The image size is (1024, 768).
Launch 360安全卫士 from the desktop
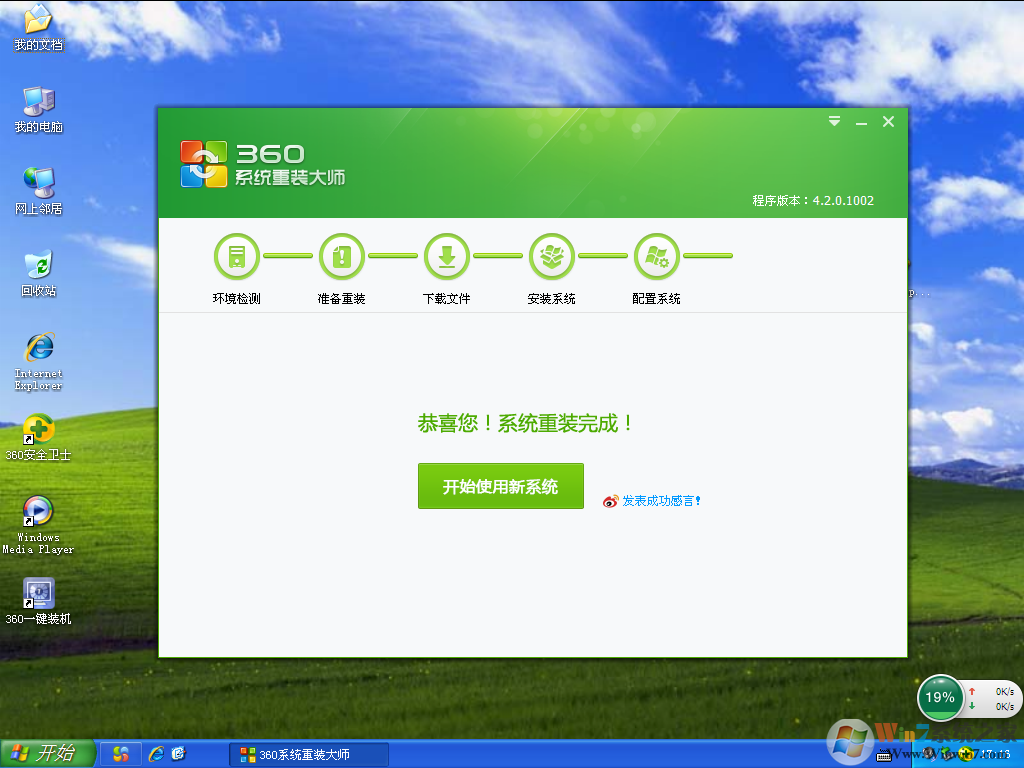coord(38,430)
